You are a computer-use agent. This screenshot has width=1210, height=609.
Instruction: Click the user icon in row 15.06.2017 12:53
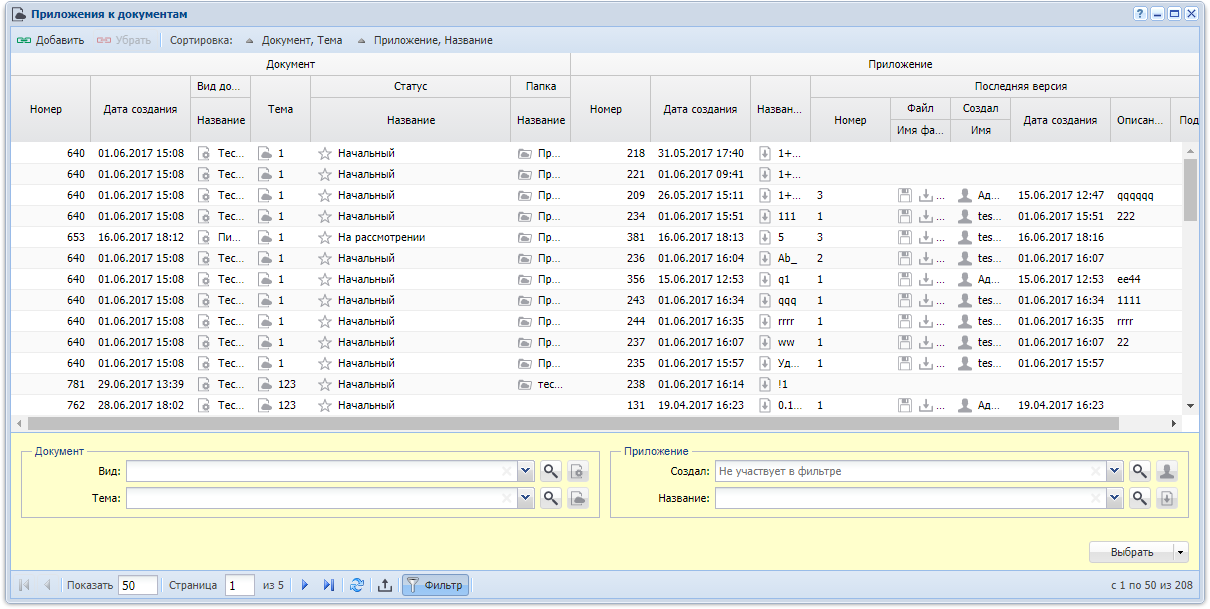pos(965,280)
